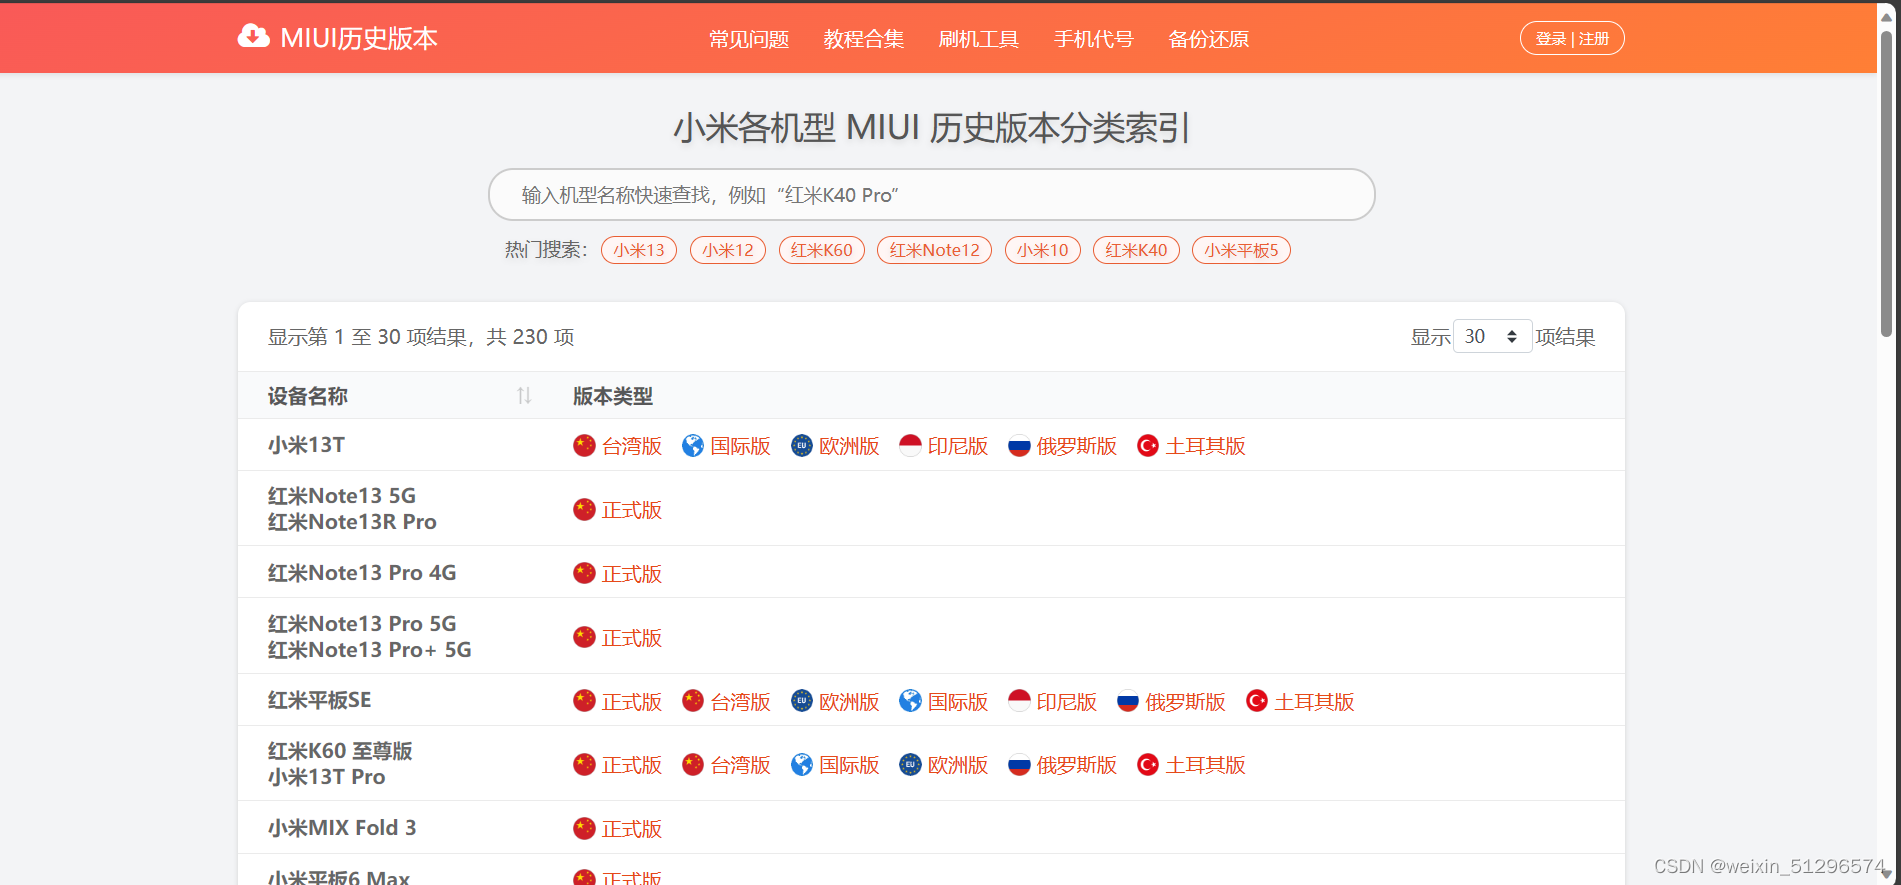1901x885 pixels.
Task: Focus the model name search box
Action: [932, 195]
